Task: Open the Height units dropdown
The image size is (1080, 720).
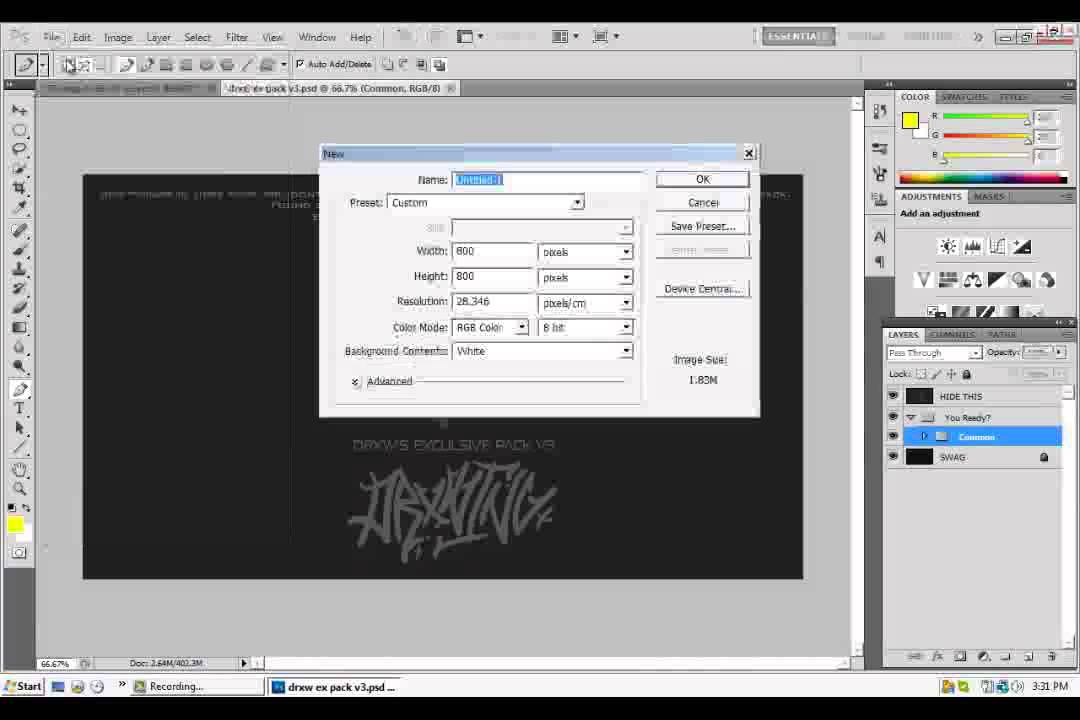Action: (585, 278)
